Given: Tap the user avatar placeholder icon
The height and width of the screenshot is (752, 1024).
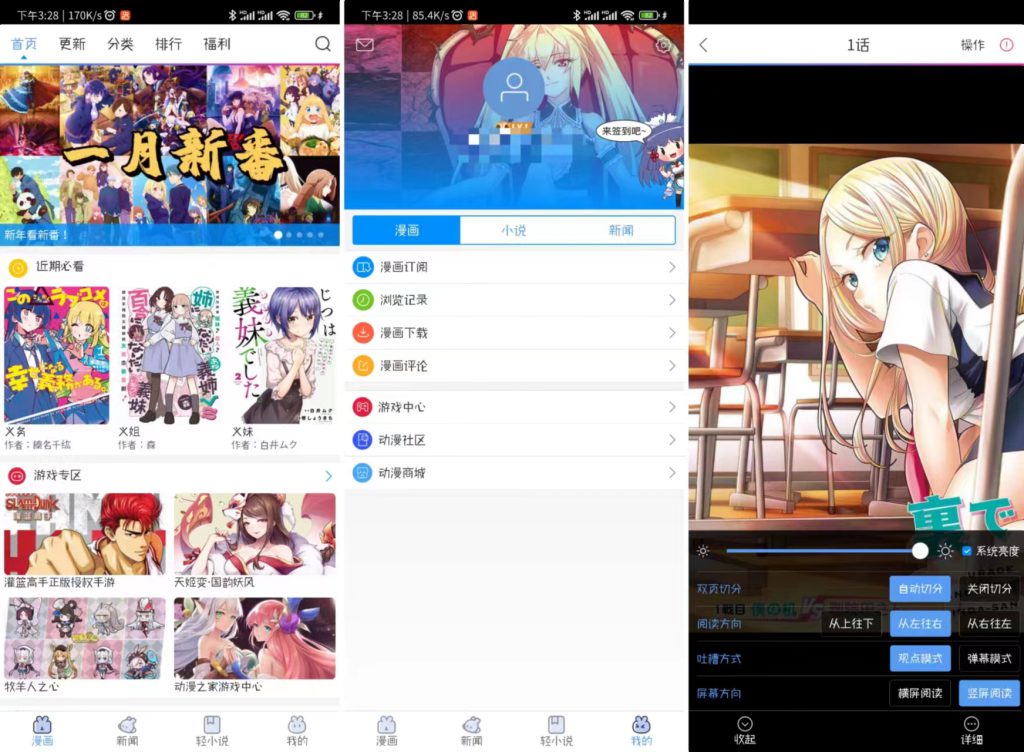Looking at the screenshot, I should (514, 88).
